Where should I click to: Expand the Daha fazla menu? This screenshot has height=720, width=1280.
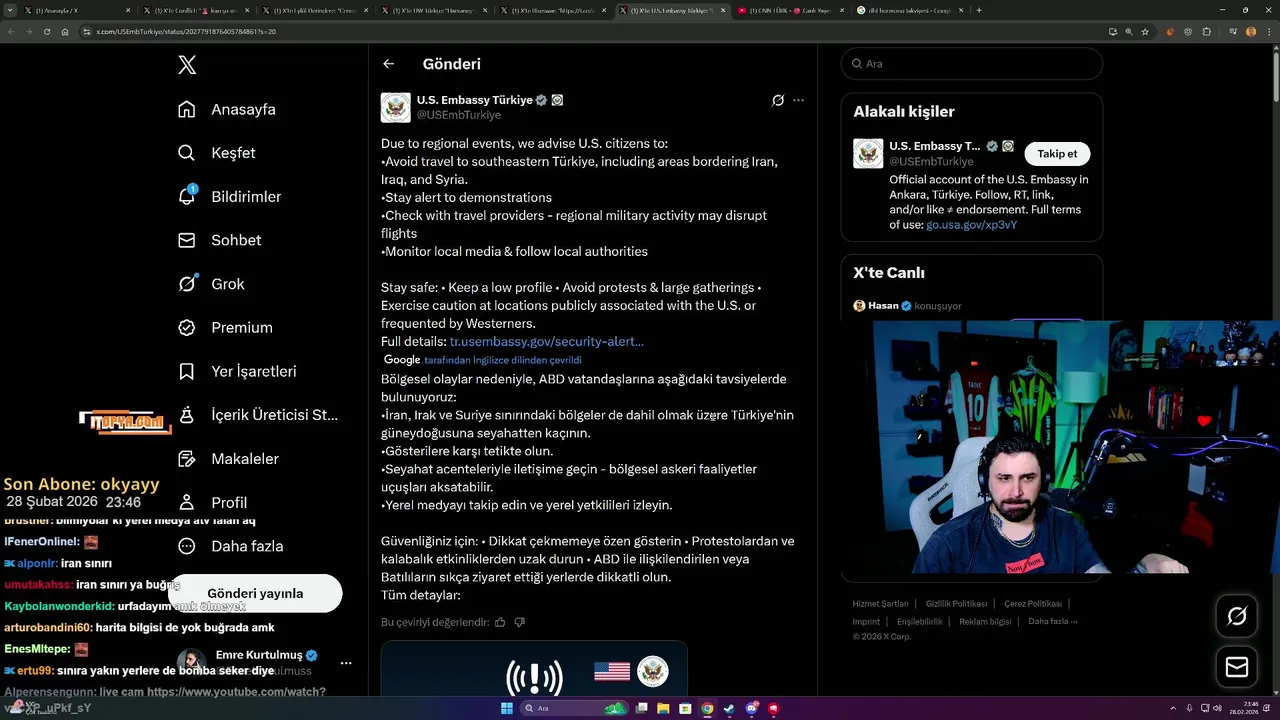(x=230, y=546)
